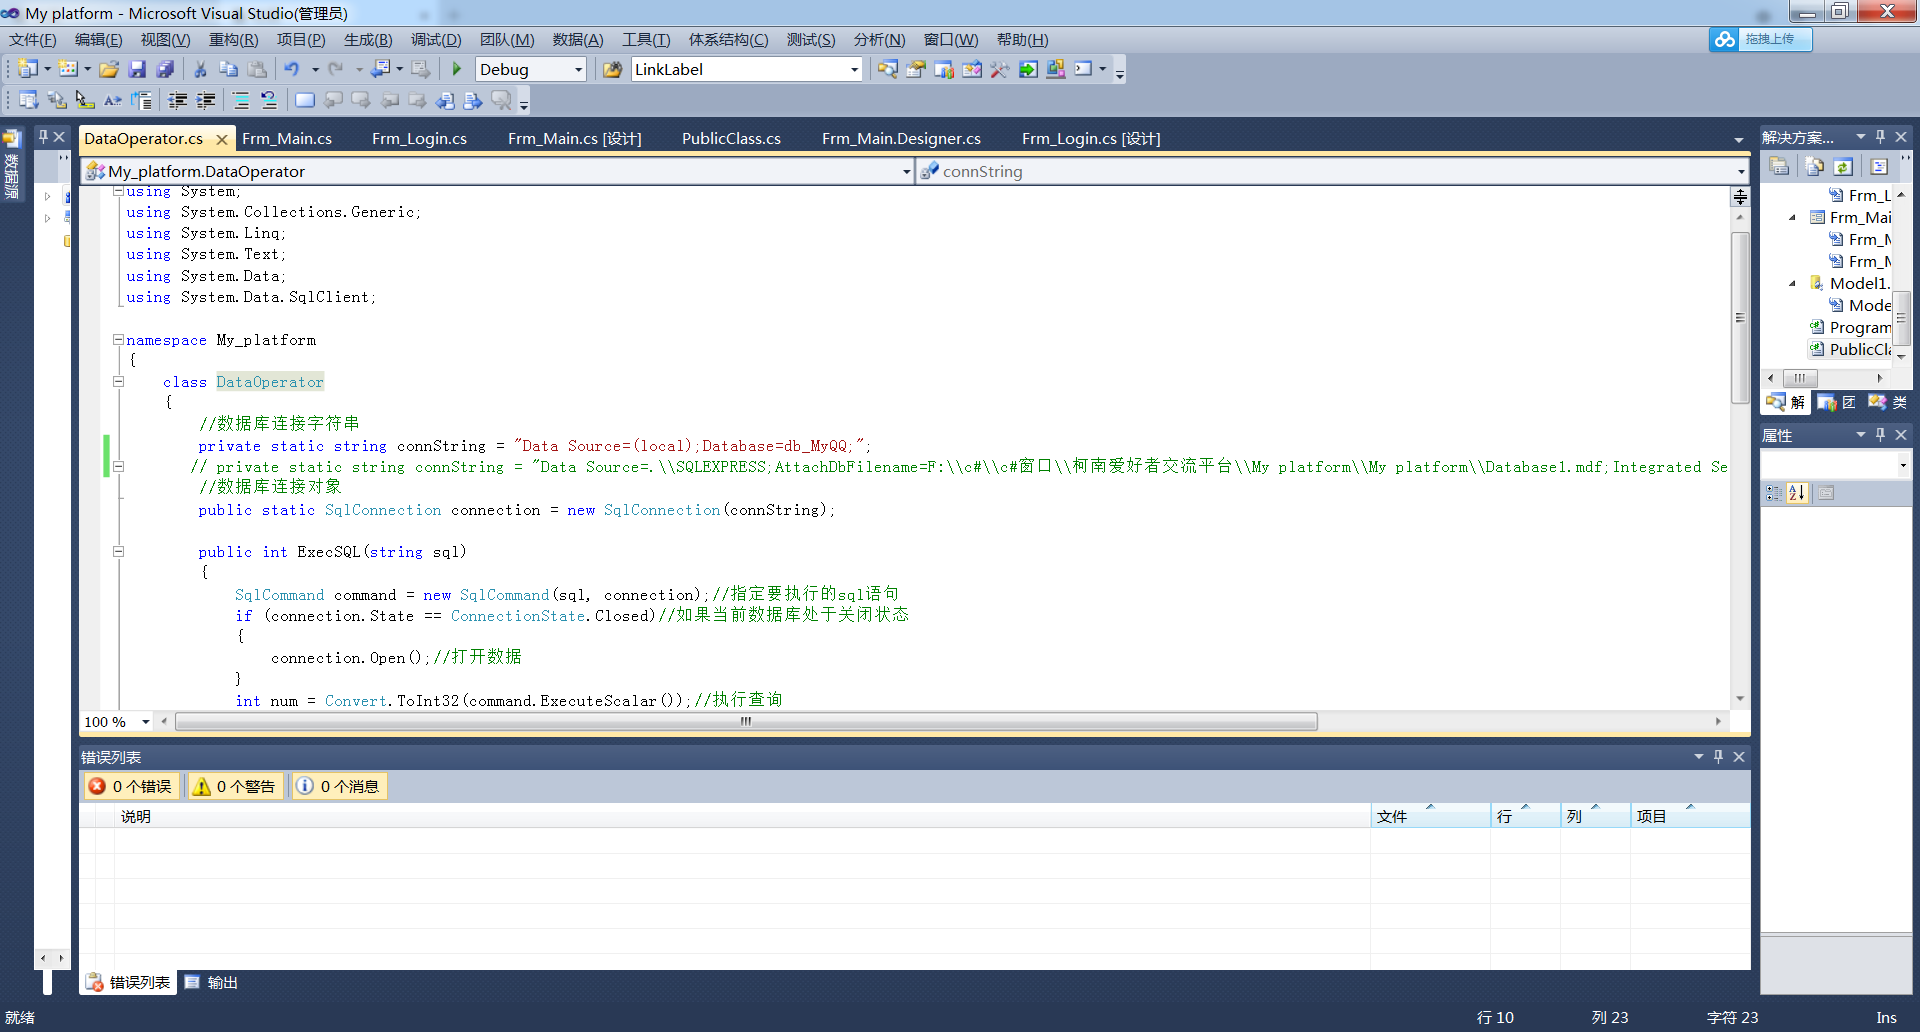Screen dimensions: 1920x1032
Task: Open the My_platform.DataOperator class dropdown
Action: [x=906, y=172]
